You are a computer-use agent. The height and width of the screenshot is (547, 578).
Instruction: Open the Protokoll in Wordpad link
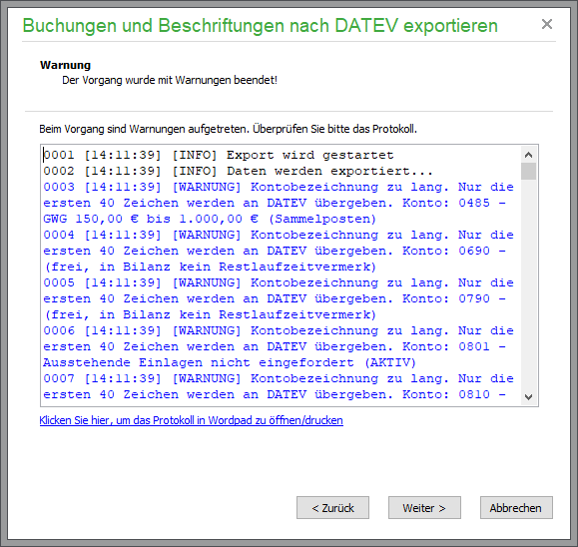point(191,420)
